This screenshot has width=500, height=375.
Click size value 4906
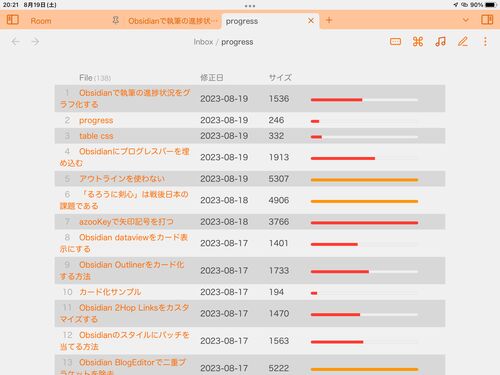(x=279, y=200)
